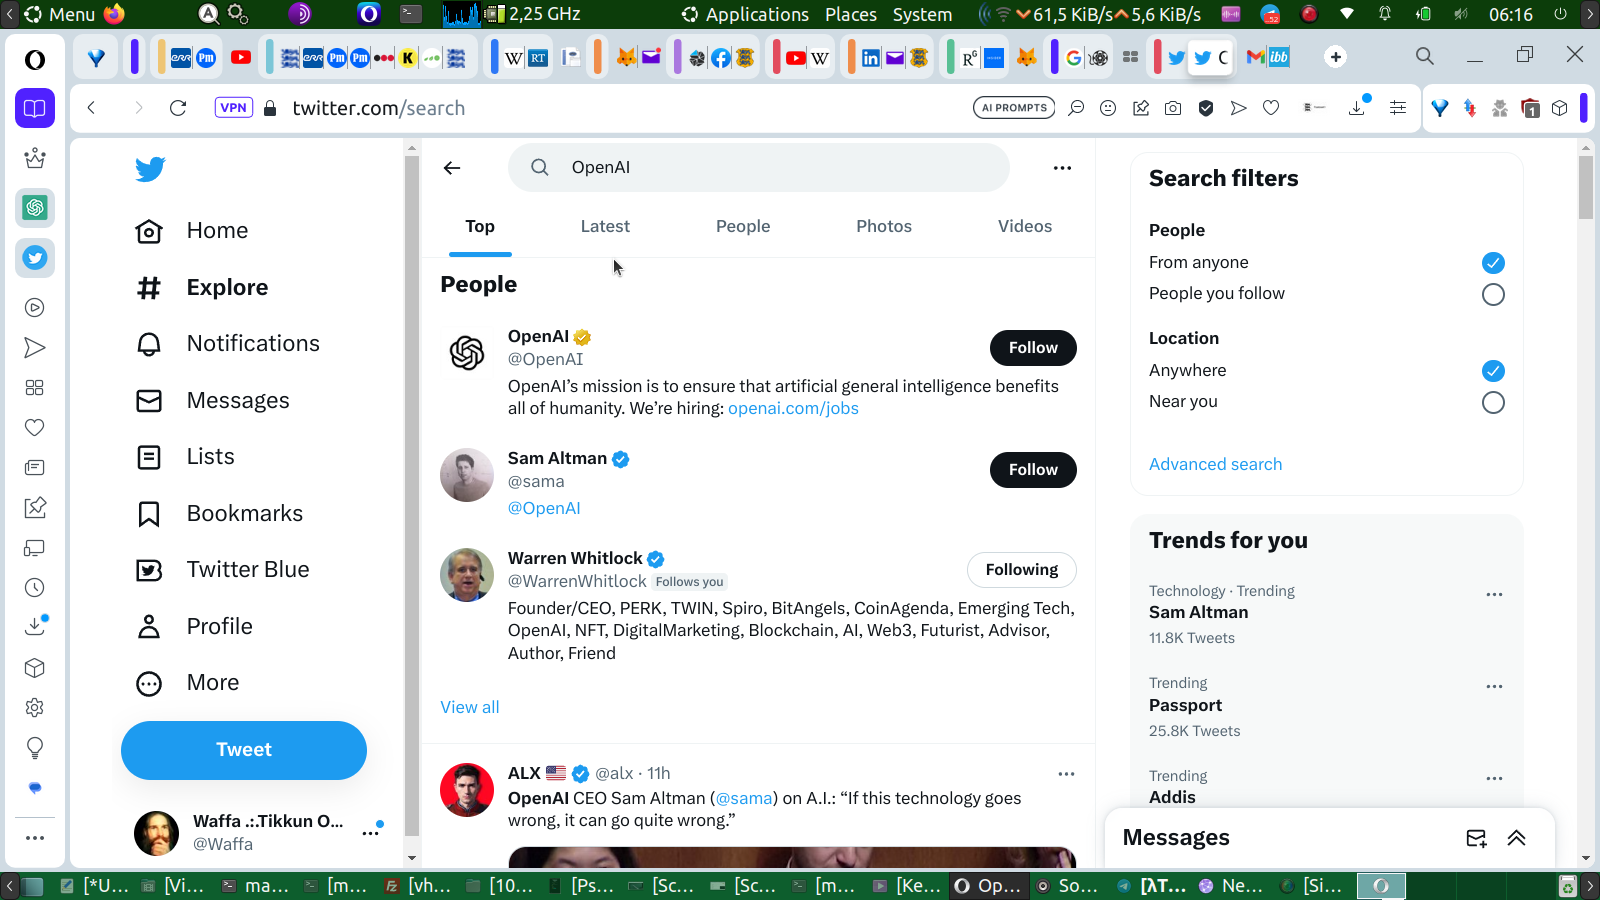Viewport: 1600px width, 900px height.
Task: Open the openai.com/jobs link
Action: pos(793,409)
